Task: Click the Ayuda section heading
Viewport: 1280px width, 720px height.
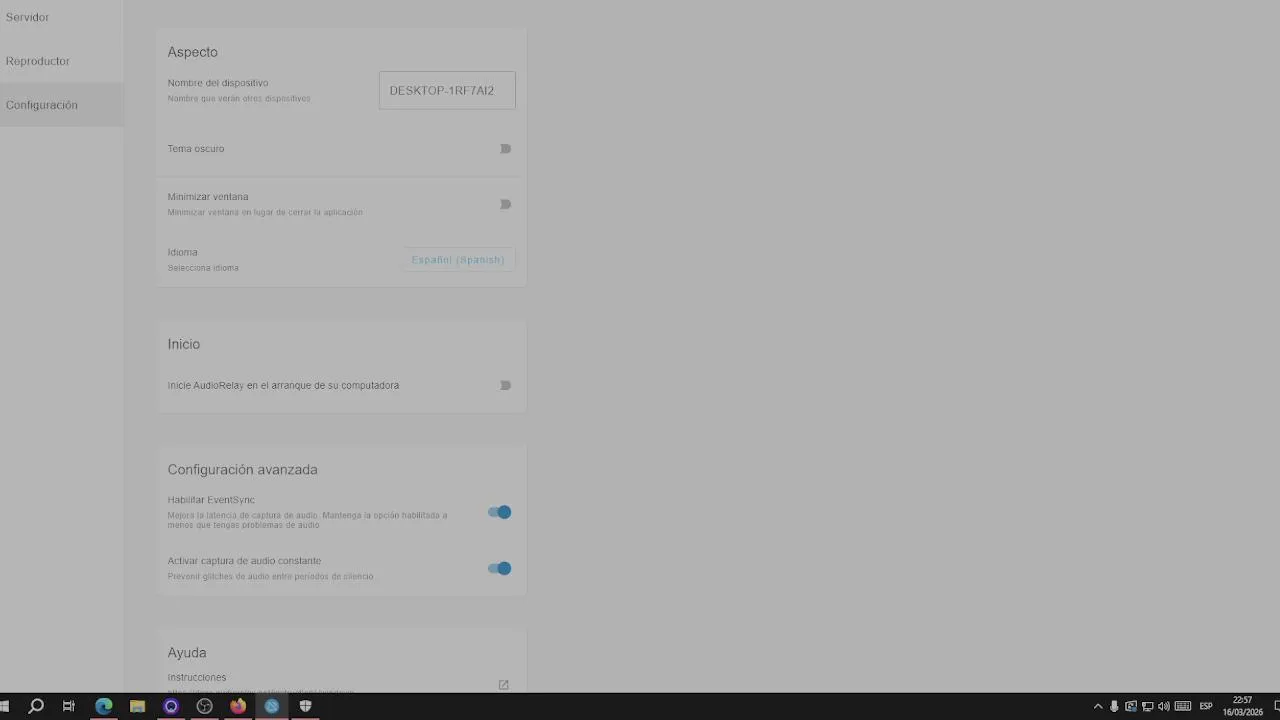Action: pos(187,652)
